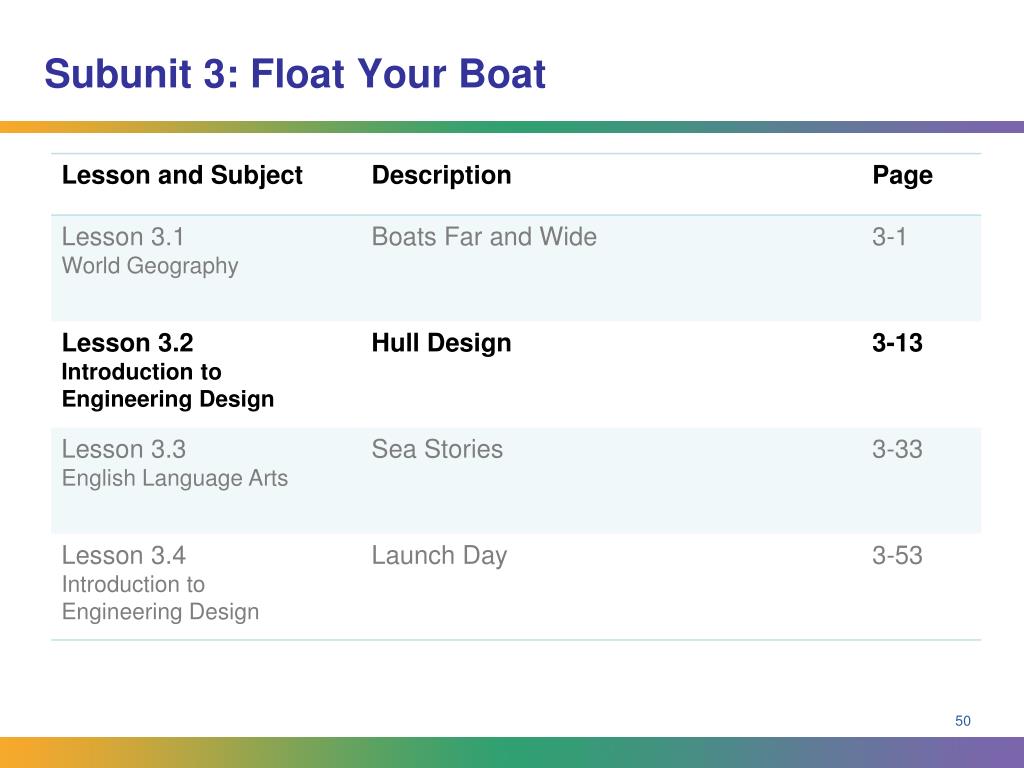Click the 'Description' column header
The height and width of the screenshot is (768, 1024).
click(x=441, y=176)
